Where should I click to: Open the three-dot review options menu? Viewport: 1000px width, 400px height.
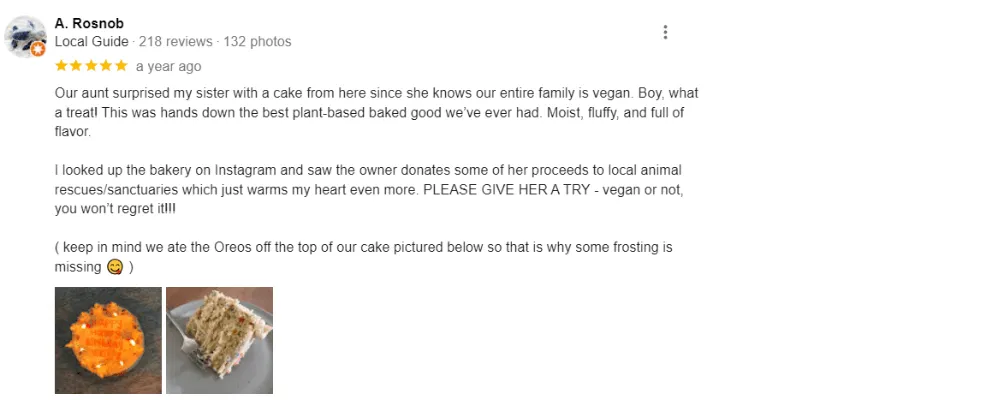[665, 32]
